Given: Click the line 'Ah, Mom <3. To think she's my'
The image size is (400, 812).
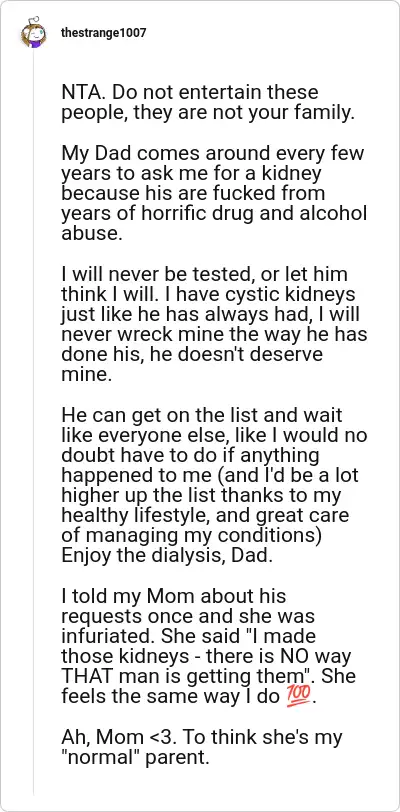Looking at the screenshot, I should point(202,737).
